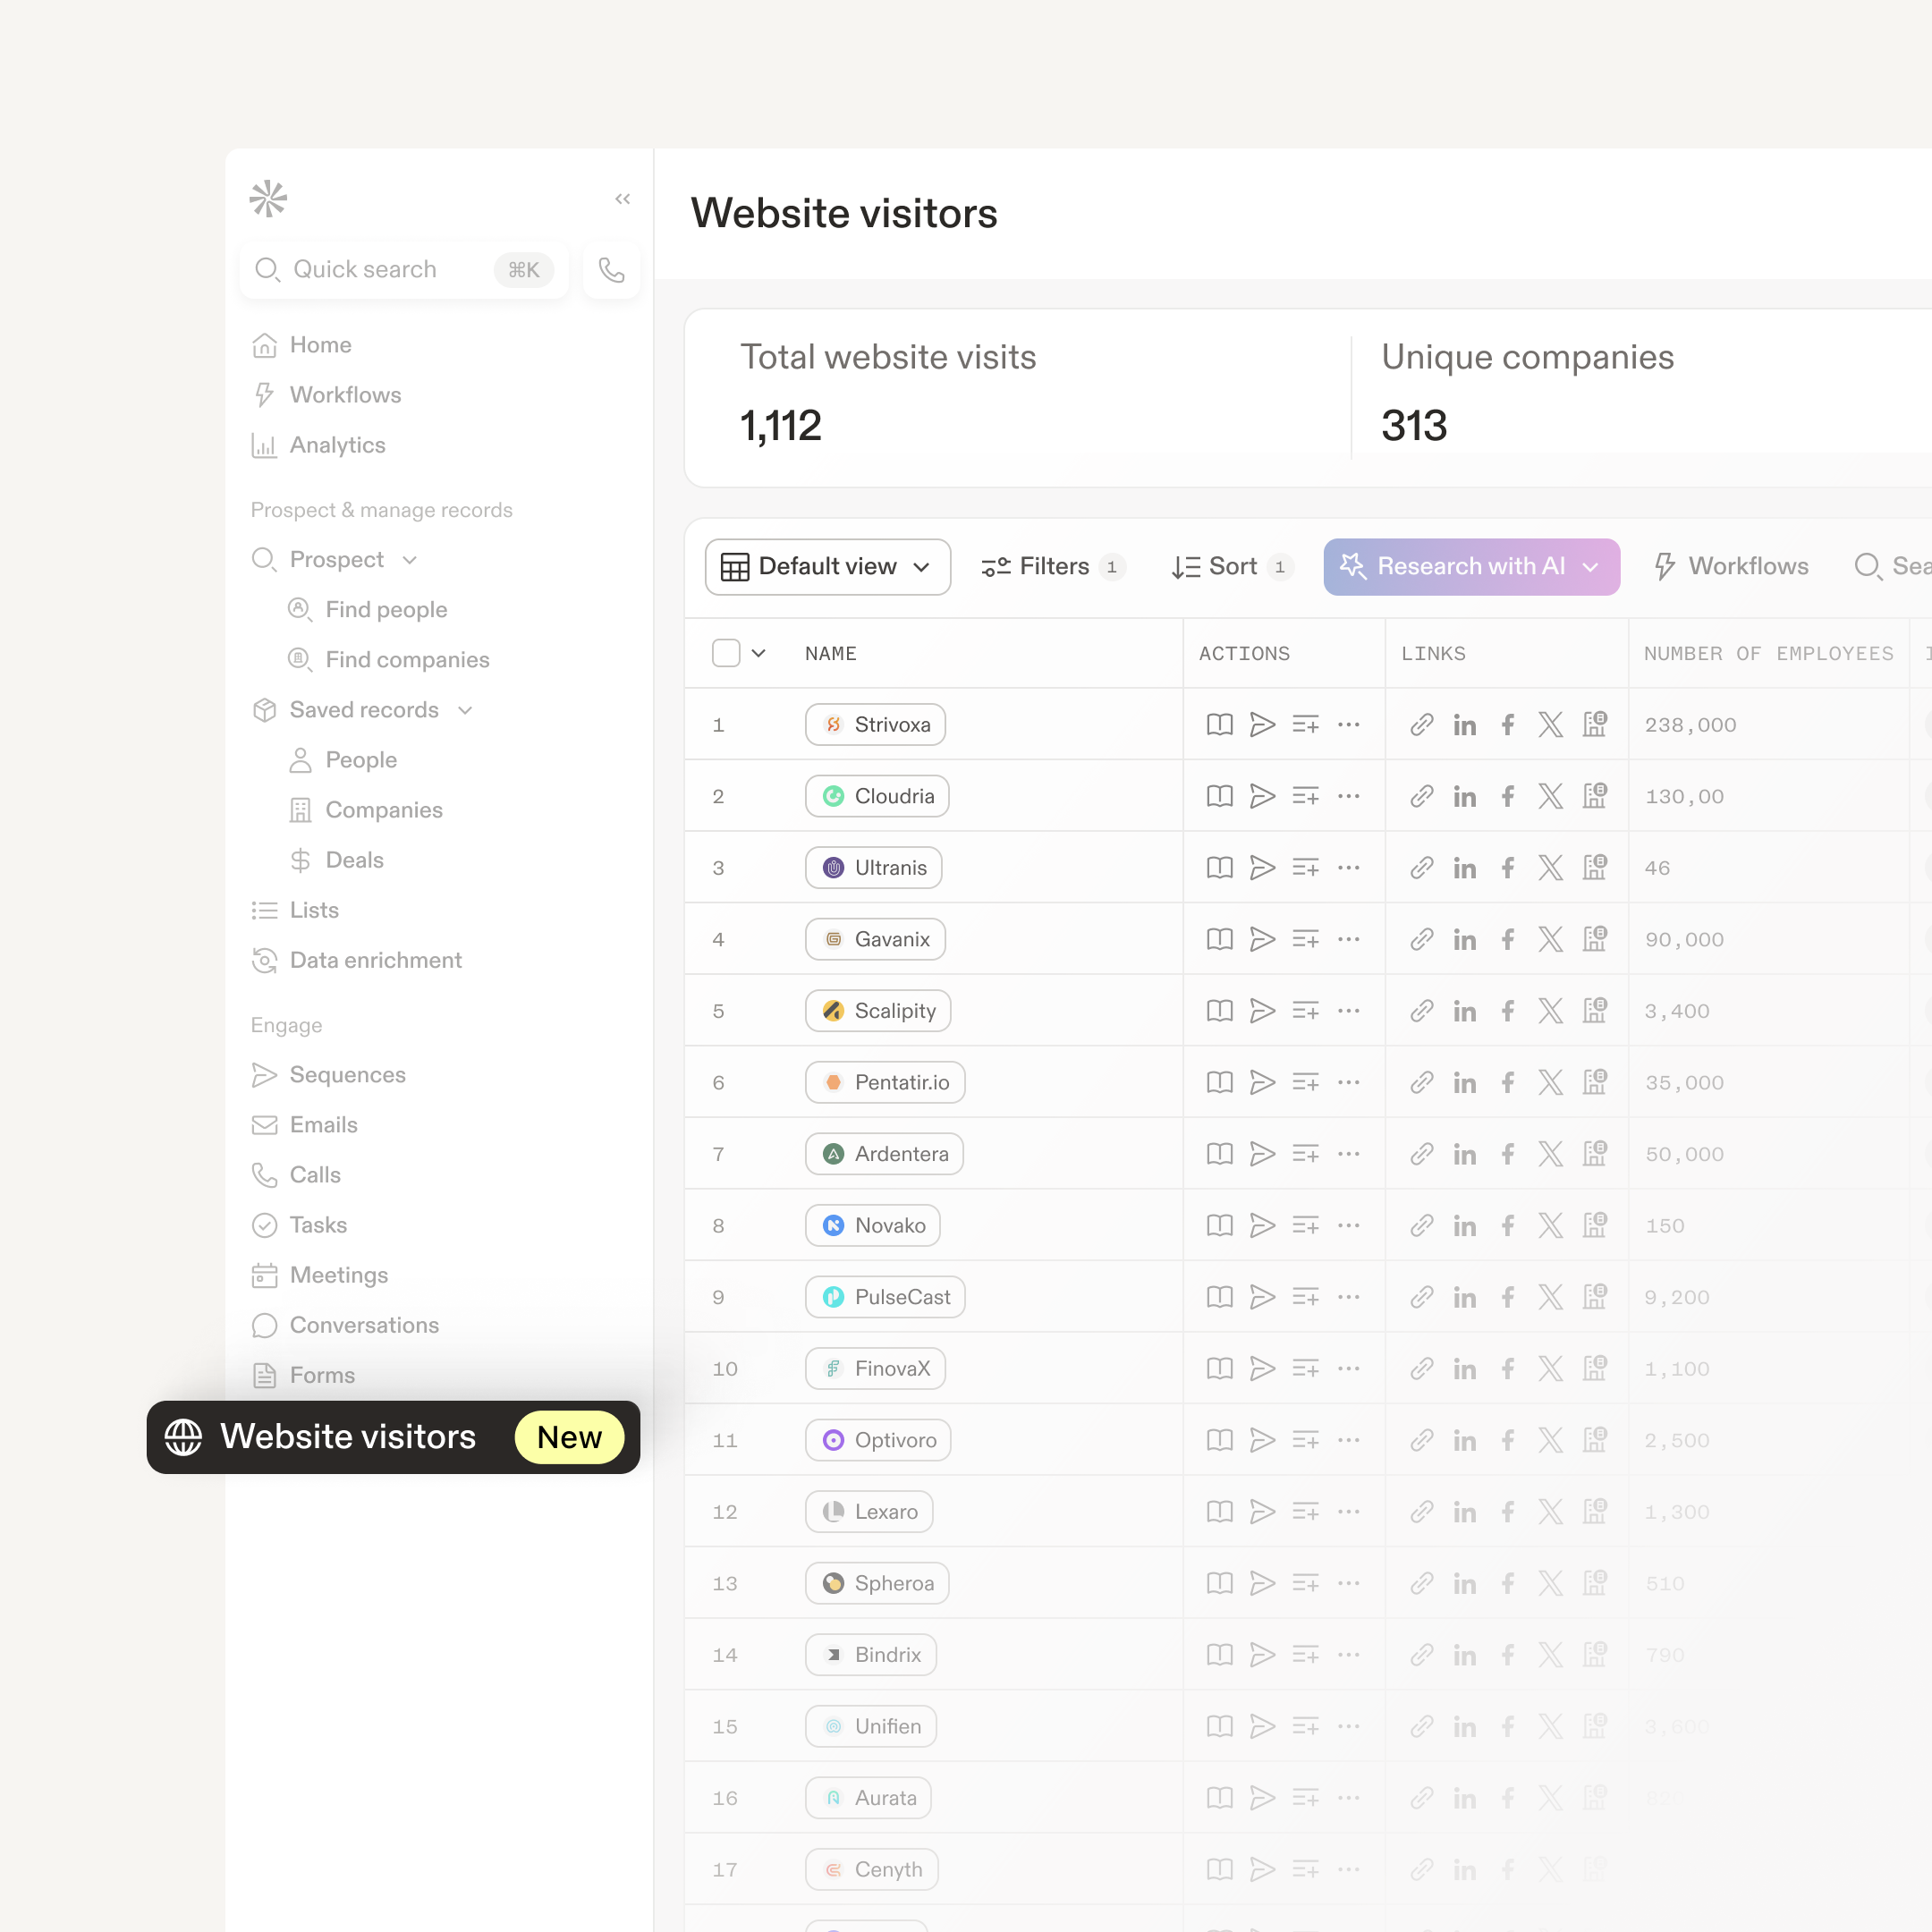Image resolution: width=1932 pixels, height=1932 pixels.
Task: Click the Facebook icon in Cloudria's links
Action: pyautogui.click(x=1508, y=795)
